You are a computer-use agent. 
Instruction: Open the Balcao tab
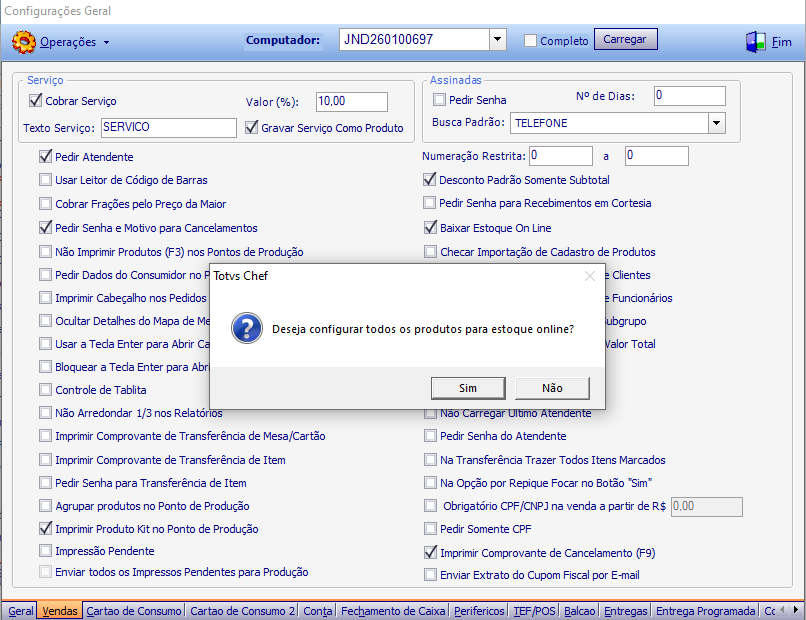(x=580, y=611)
